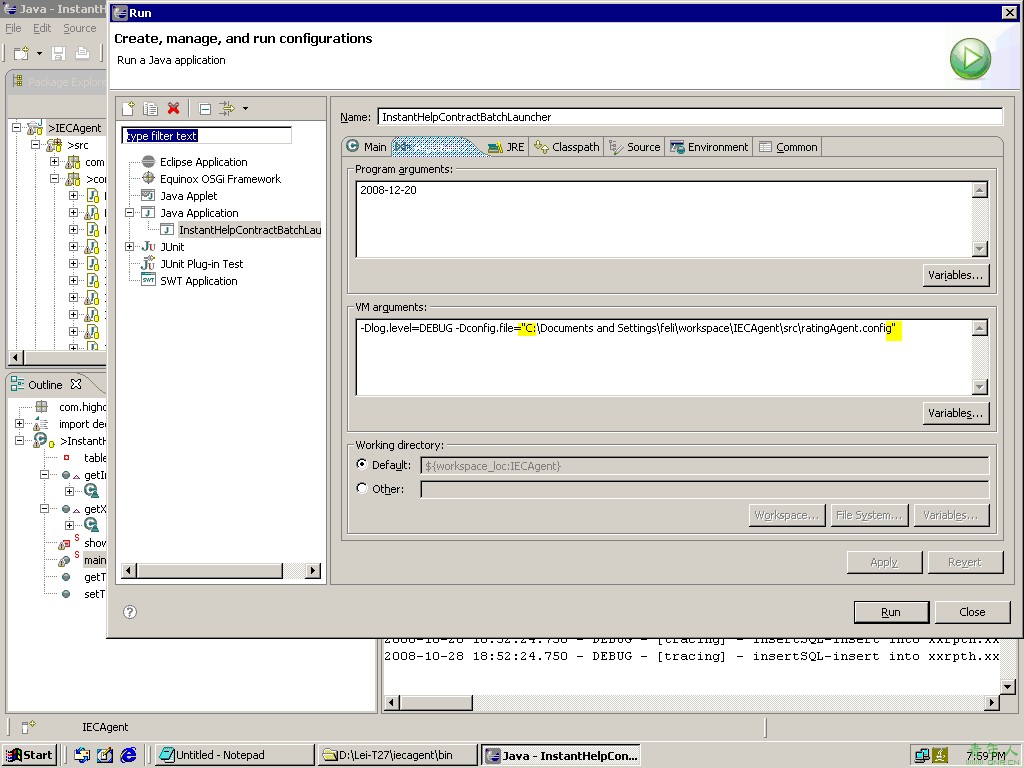Image resolution: width=1024 pixels, height=768 pixels.
Task: Click New wizard icon in Eclipse toolbar
Action: coord(21,53)
